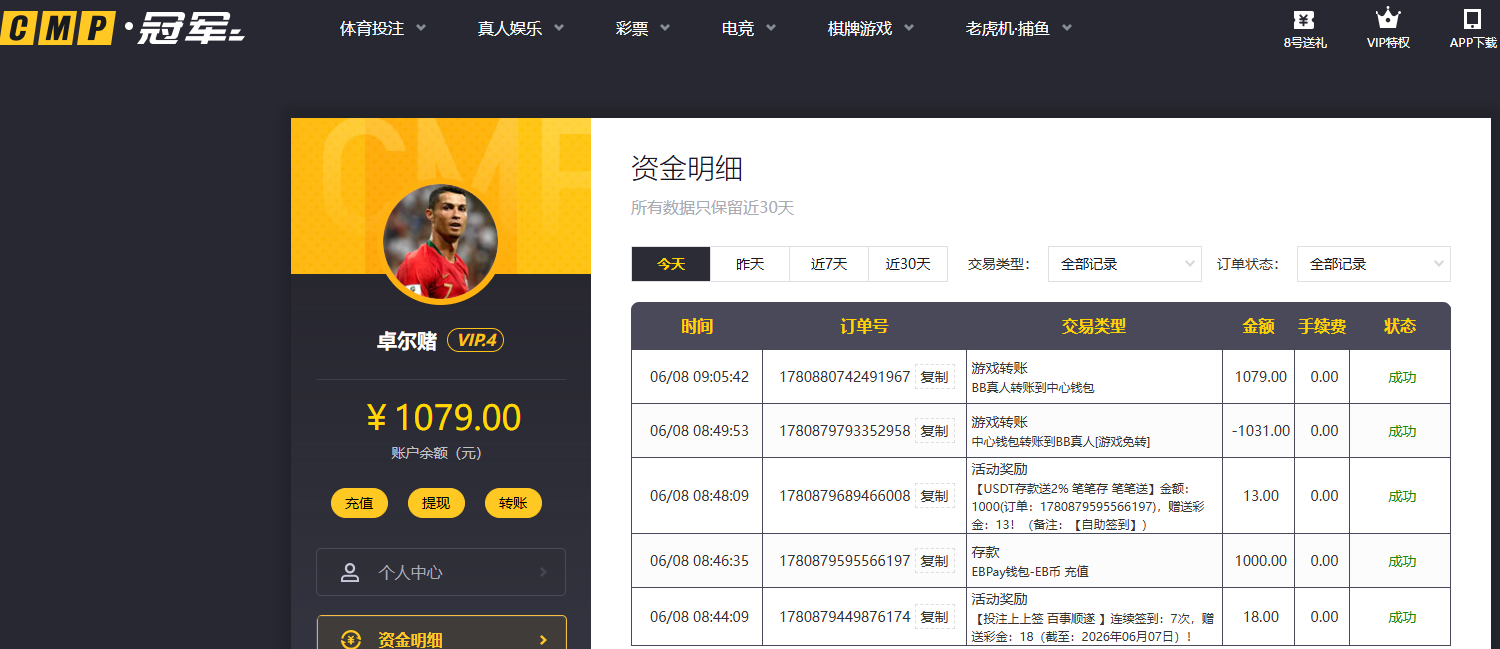Click the time 06/08 08:49:53
Screen dimensions: 1500x649
pos(699,431)
